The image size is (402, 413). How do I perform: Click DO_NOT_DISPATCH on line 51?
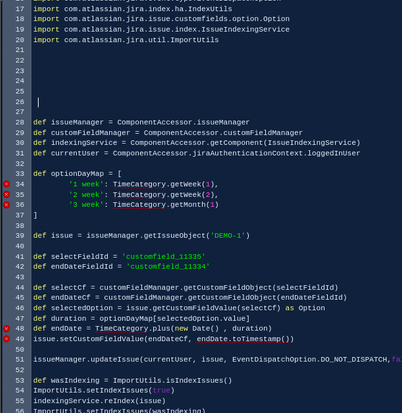tap(353, 360)
